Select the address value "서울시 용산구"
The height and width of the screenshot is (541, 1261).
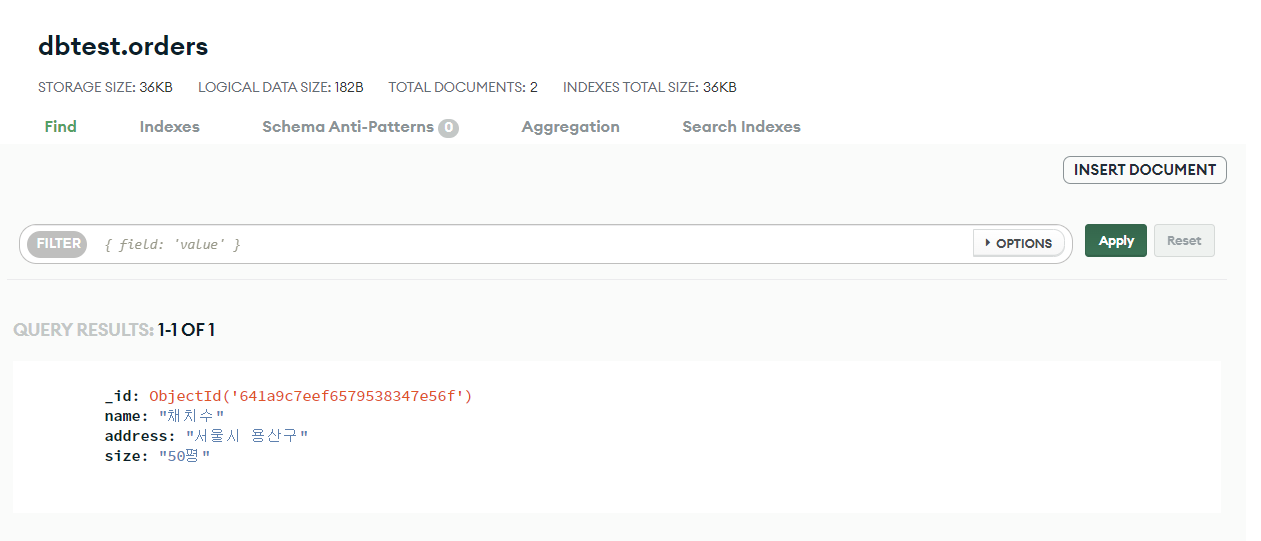click(247, 436)
